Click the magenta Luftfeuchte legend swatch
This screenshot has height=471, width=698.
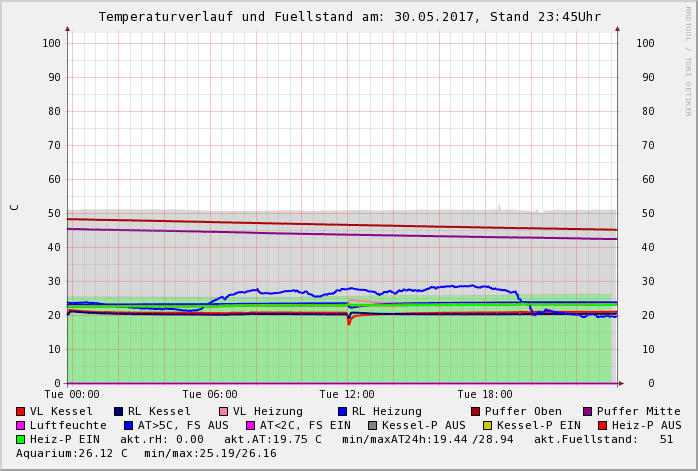point(21,425)
